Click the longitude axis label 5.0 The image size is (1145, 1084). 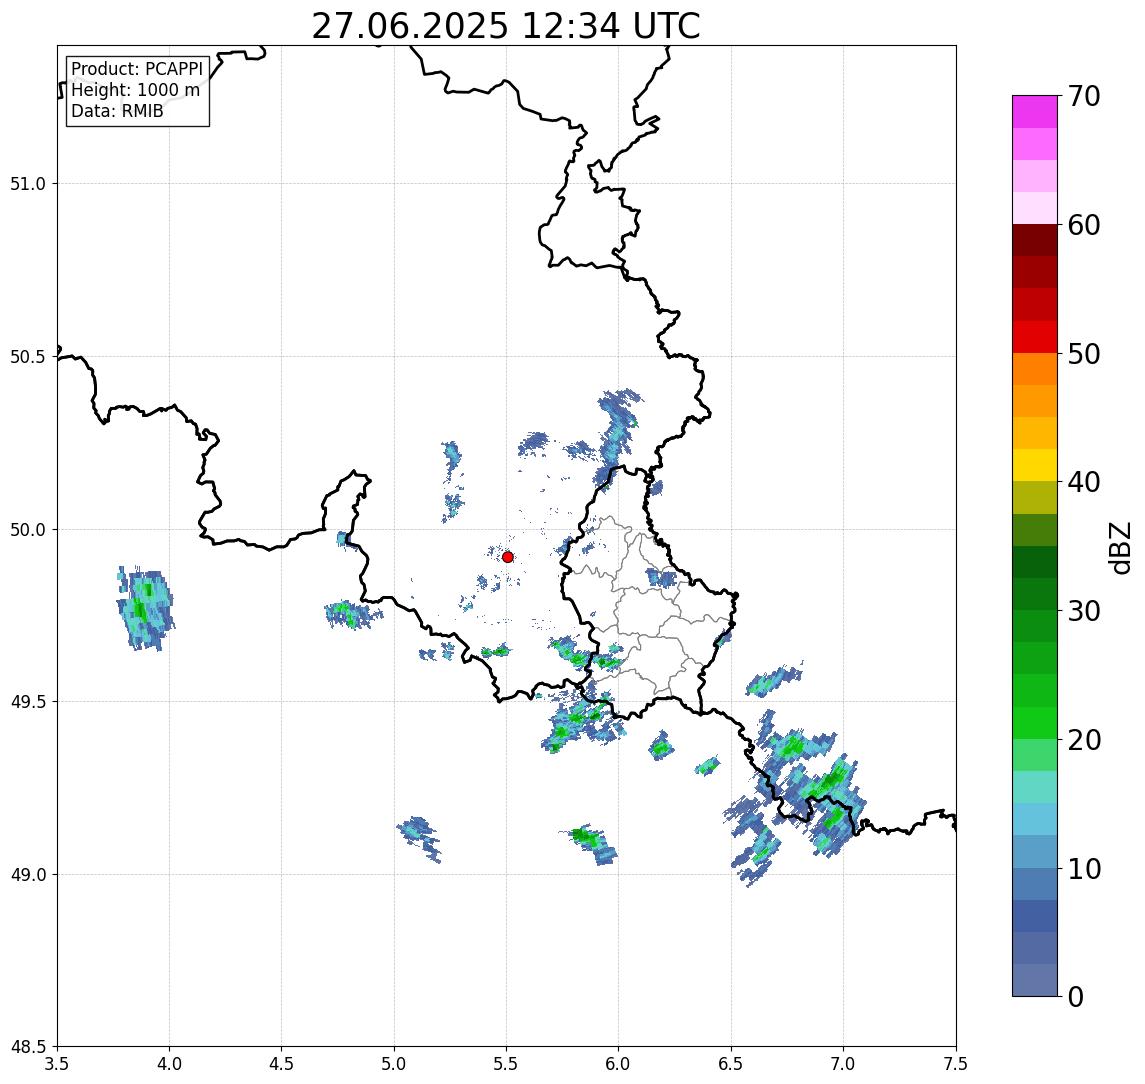pyautogui.click(x=394, y=1064)
